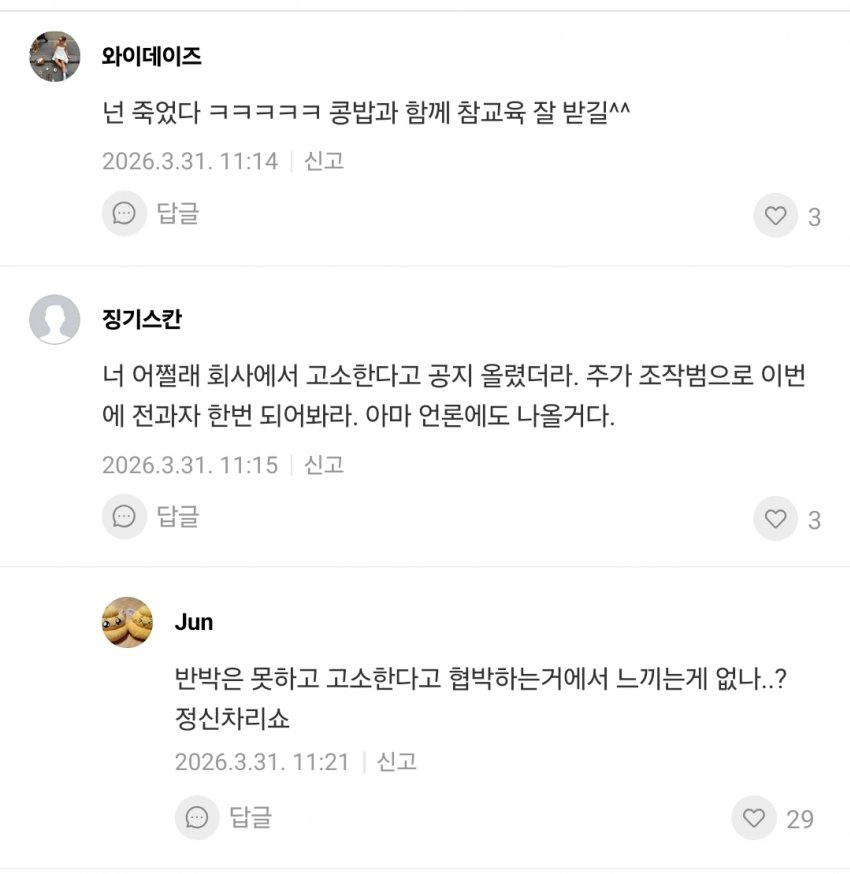Click 답글 text under Jun's reply
This screenshot has height=874, width=850.
pyautogui.click(x=250, y=817)
